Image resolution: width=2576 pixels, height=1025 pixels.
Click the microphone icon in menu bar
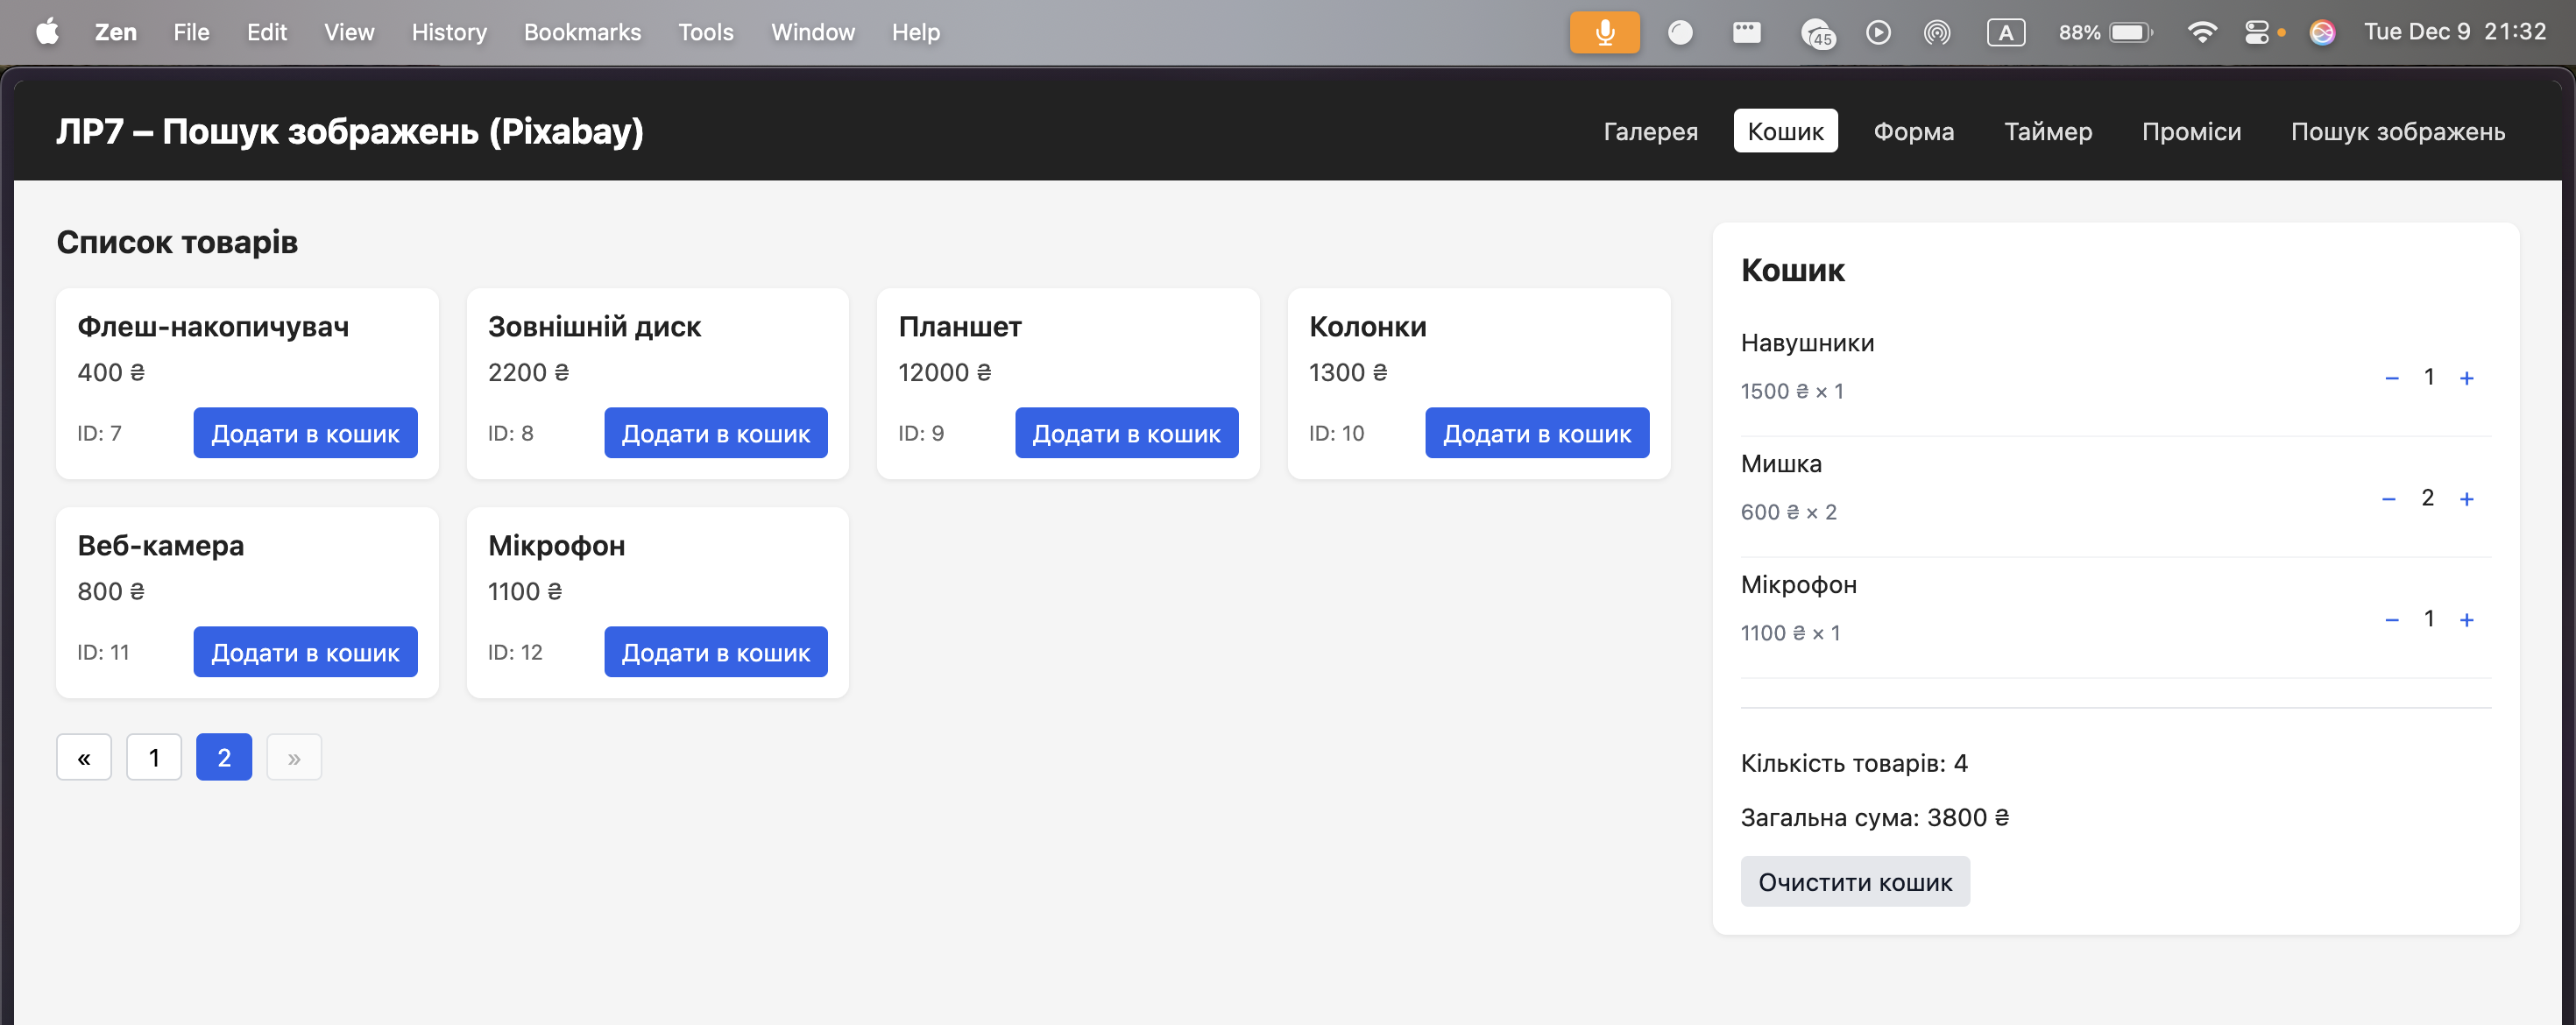pos(1604,32)
